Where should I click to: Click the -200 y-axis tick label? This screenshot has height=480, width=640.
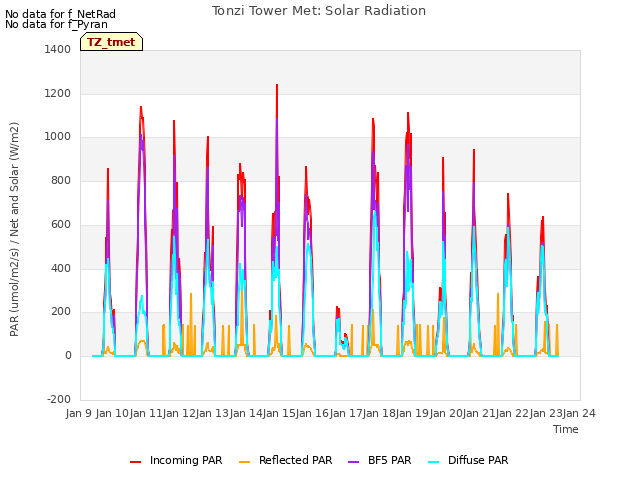coord(59,399)
